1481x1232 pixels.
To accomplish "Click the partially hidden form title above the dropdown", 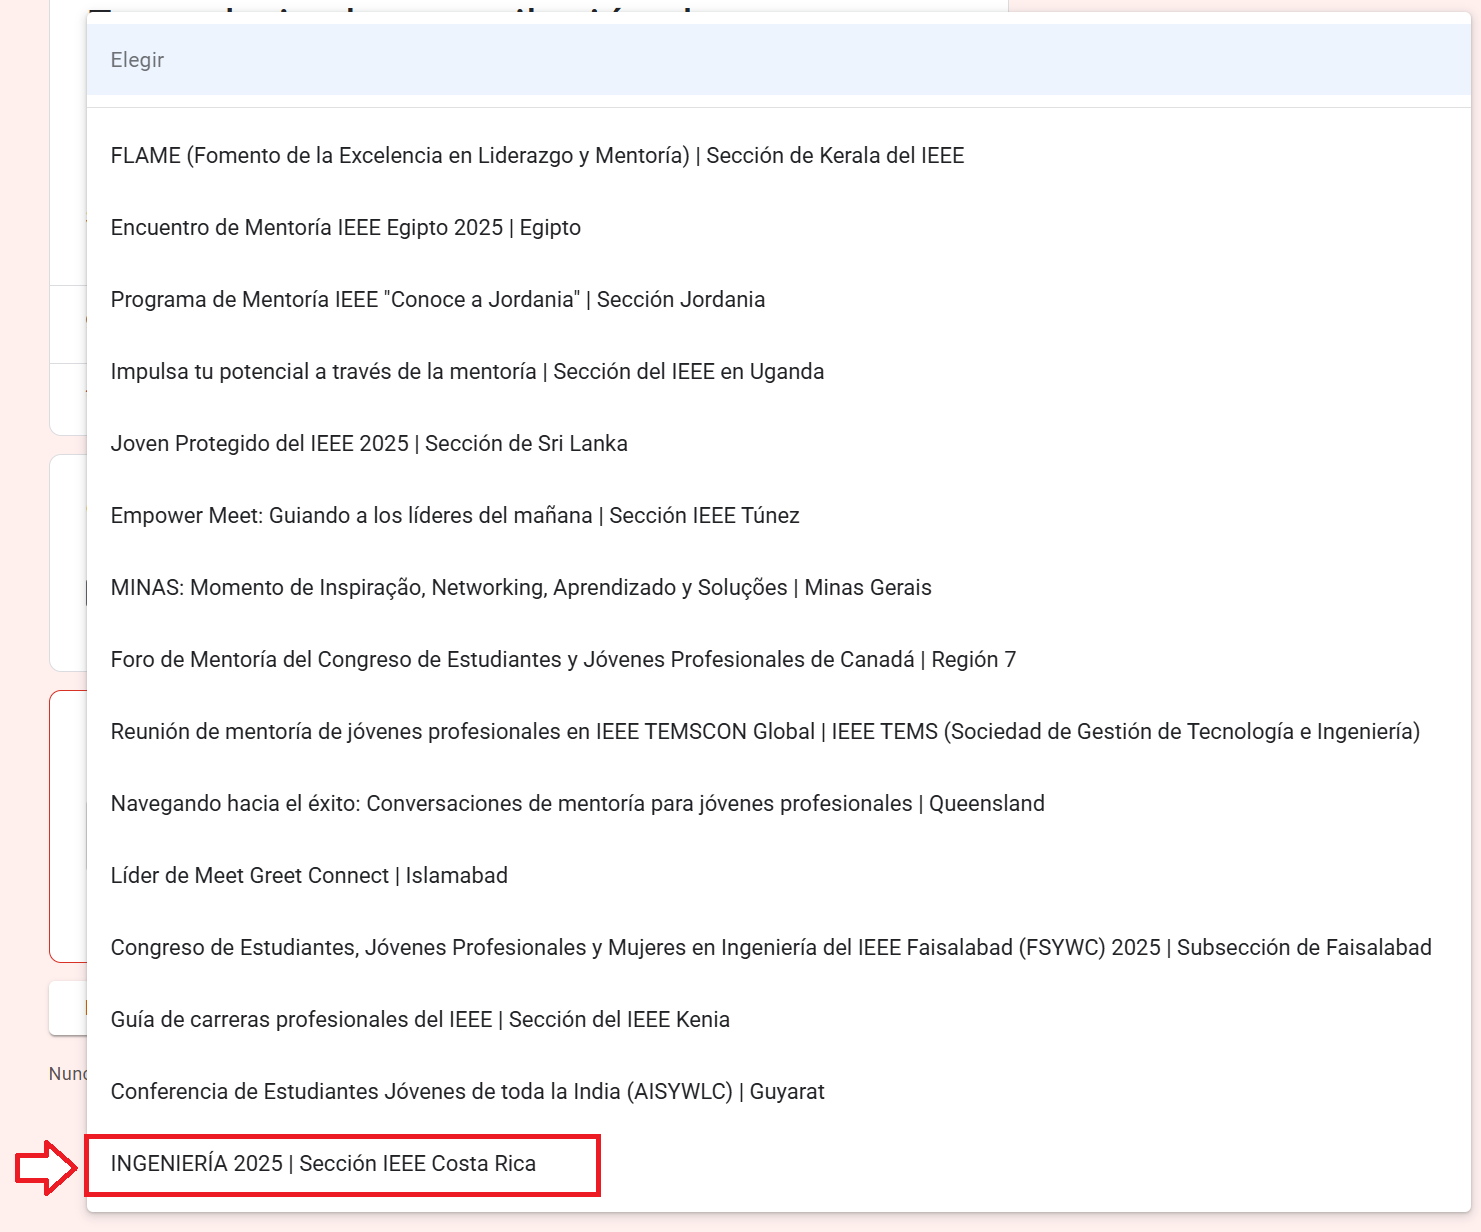I will point(400,9).
